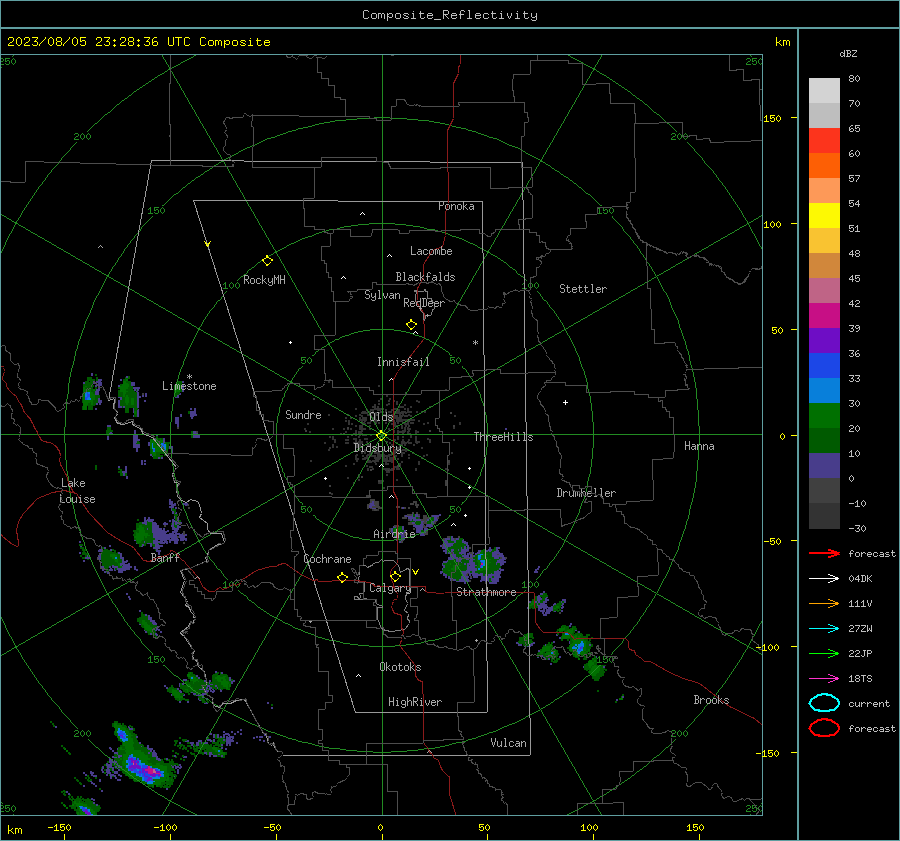Viewport: 900px width, 841px height.
Task: Click the Limestone label
Action: click(189, 386)
